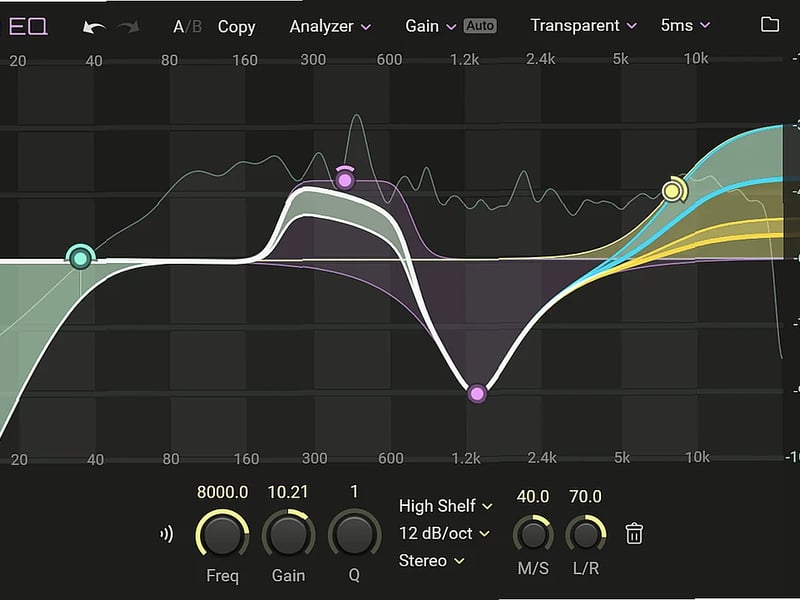Click the EQ logo icon
This screenshot has width=800, height=600.
tap(30, 26)
